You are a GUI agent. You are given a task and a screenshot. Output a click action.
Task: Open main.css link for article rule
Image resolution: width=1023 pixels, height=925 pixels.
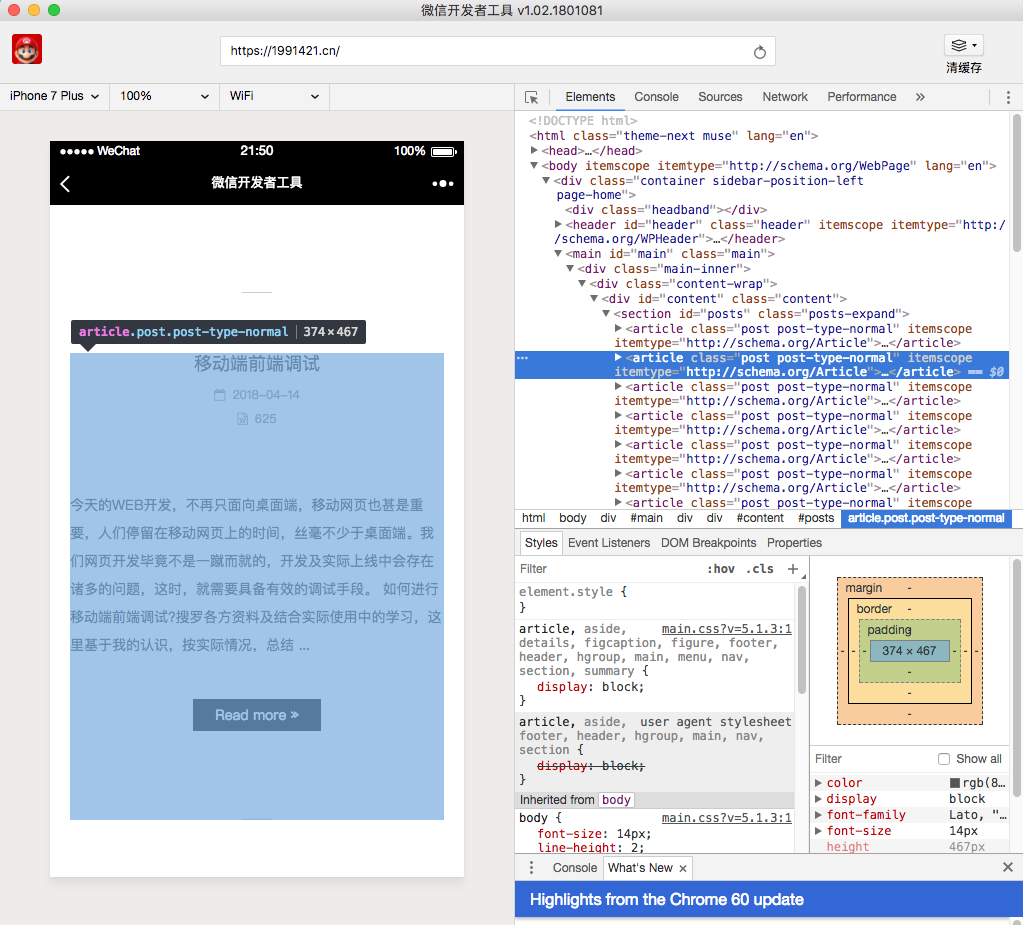tap(726, 629)
